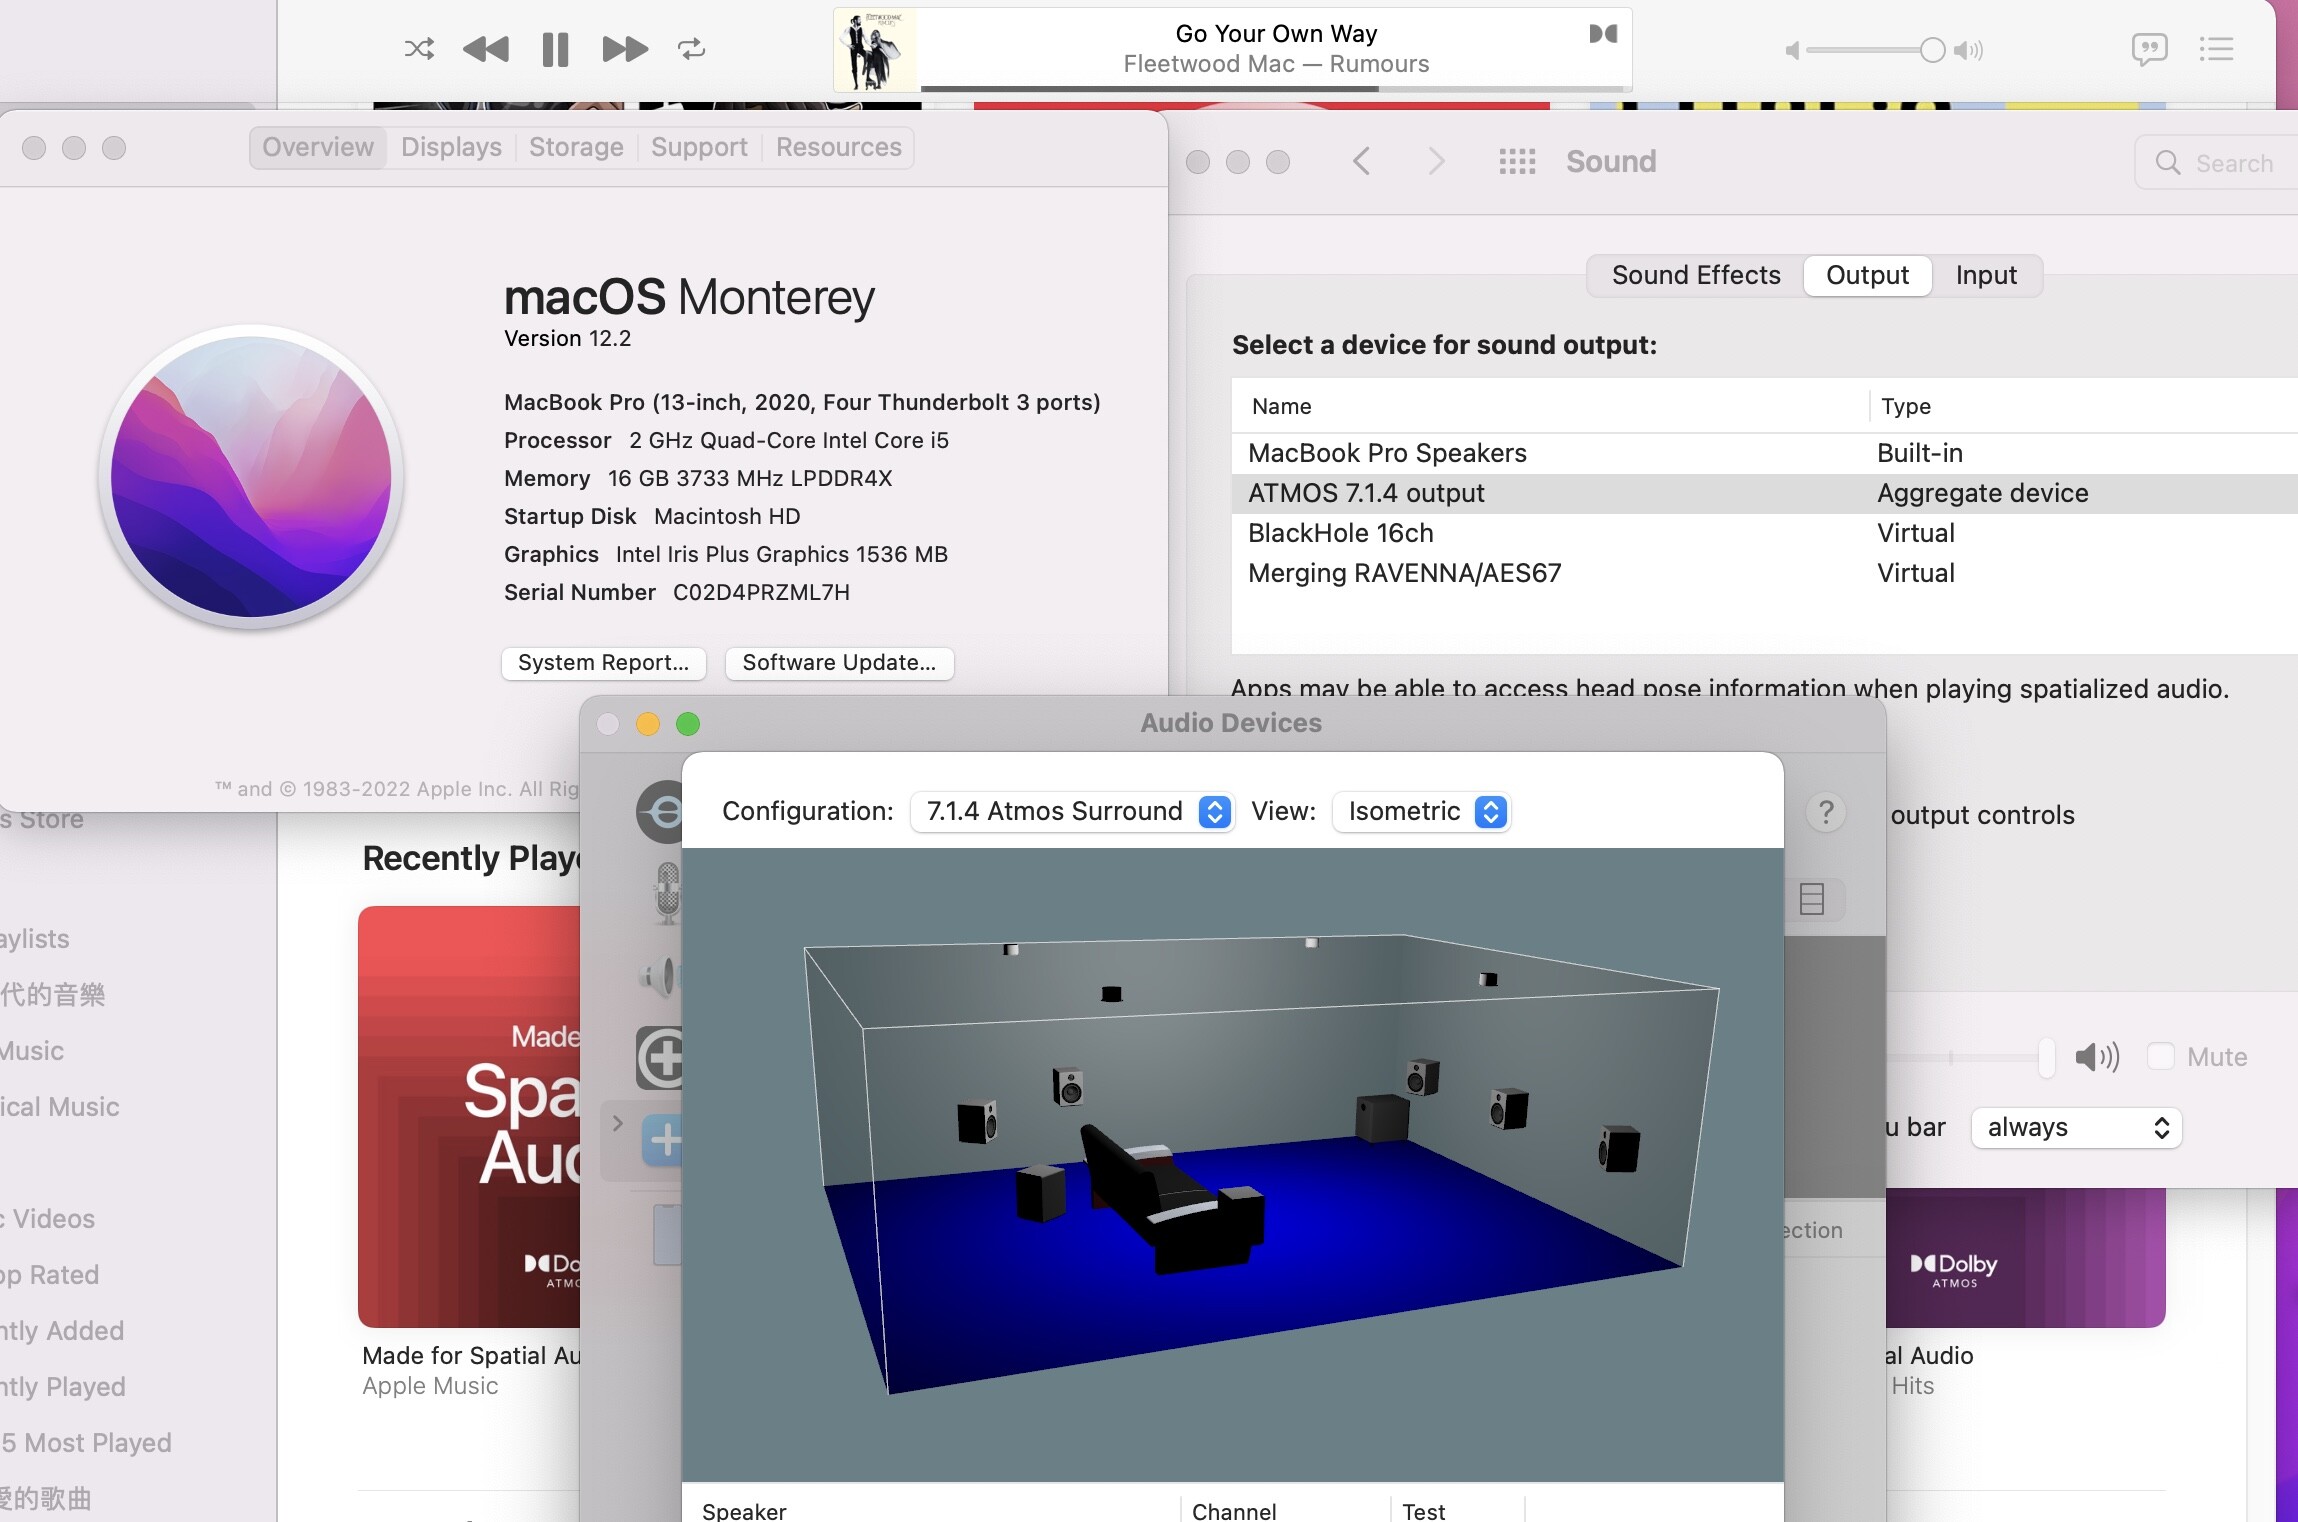Open Displays tab in About This Mac
Viewport: 2298px width, 1522px height.
point(451,147)
